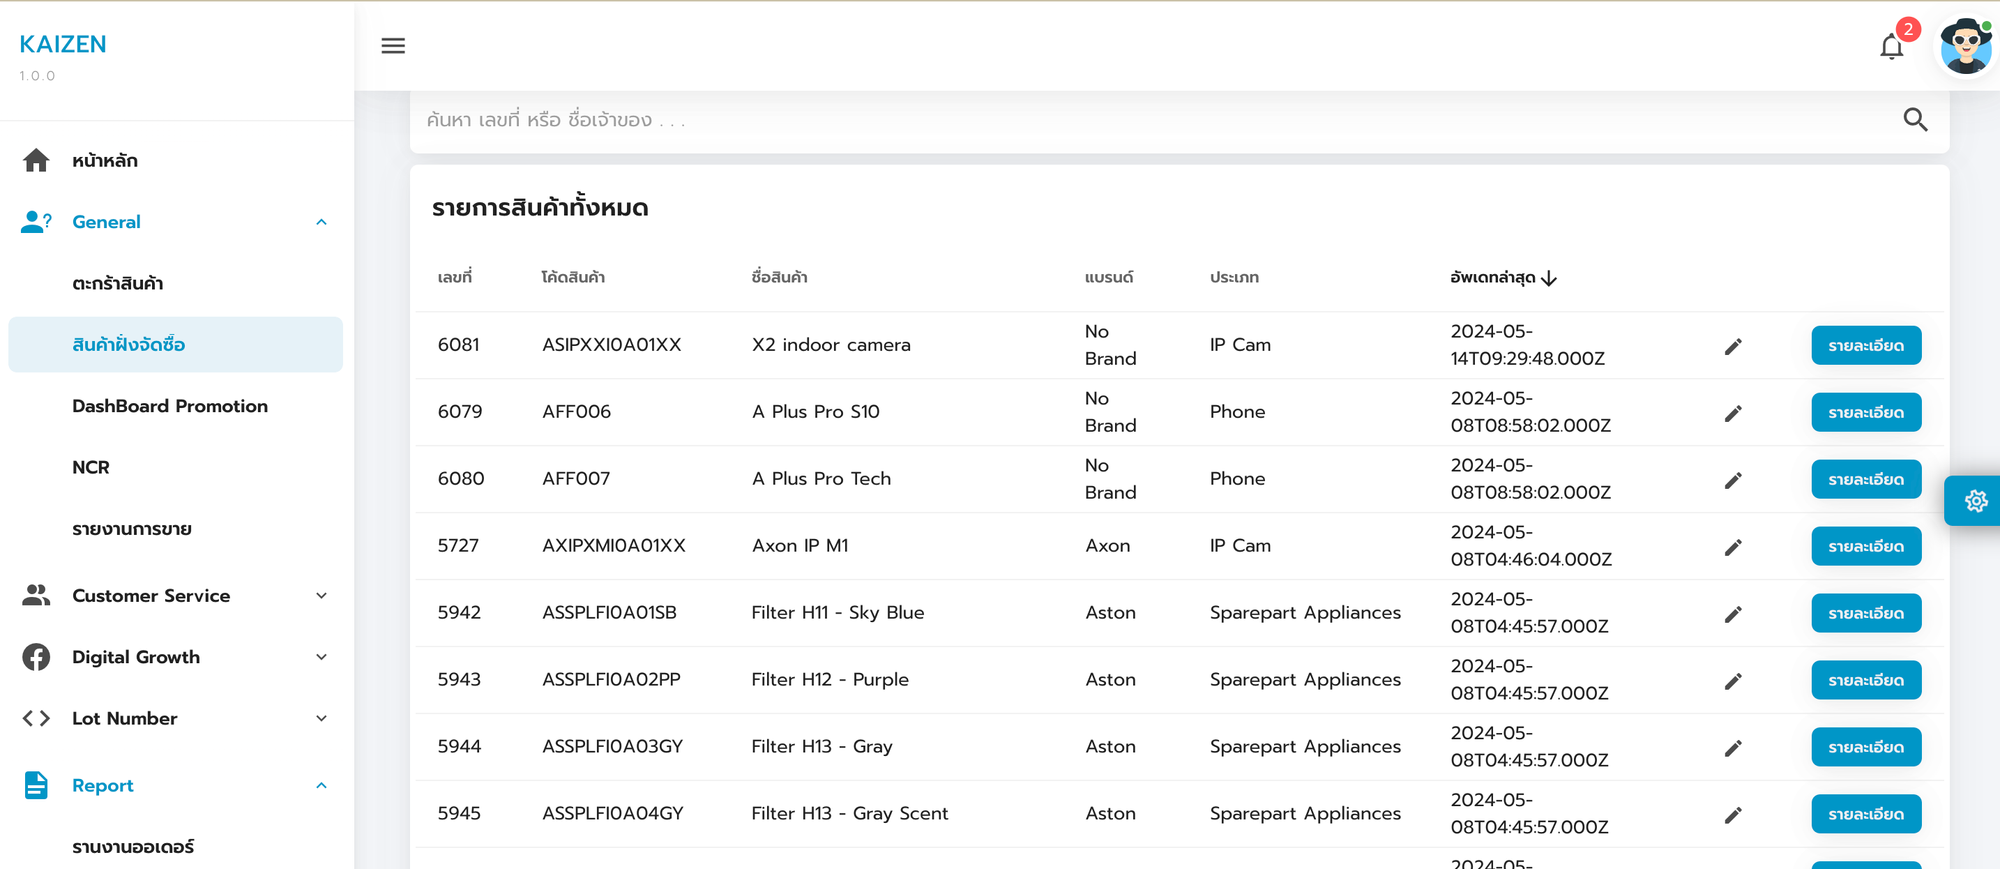Edit Filter H11 - Sky Blue pencil
2000x869 pixels.
1733,614
